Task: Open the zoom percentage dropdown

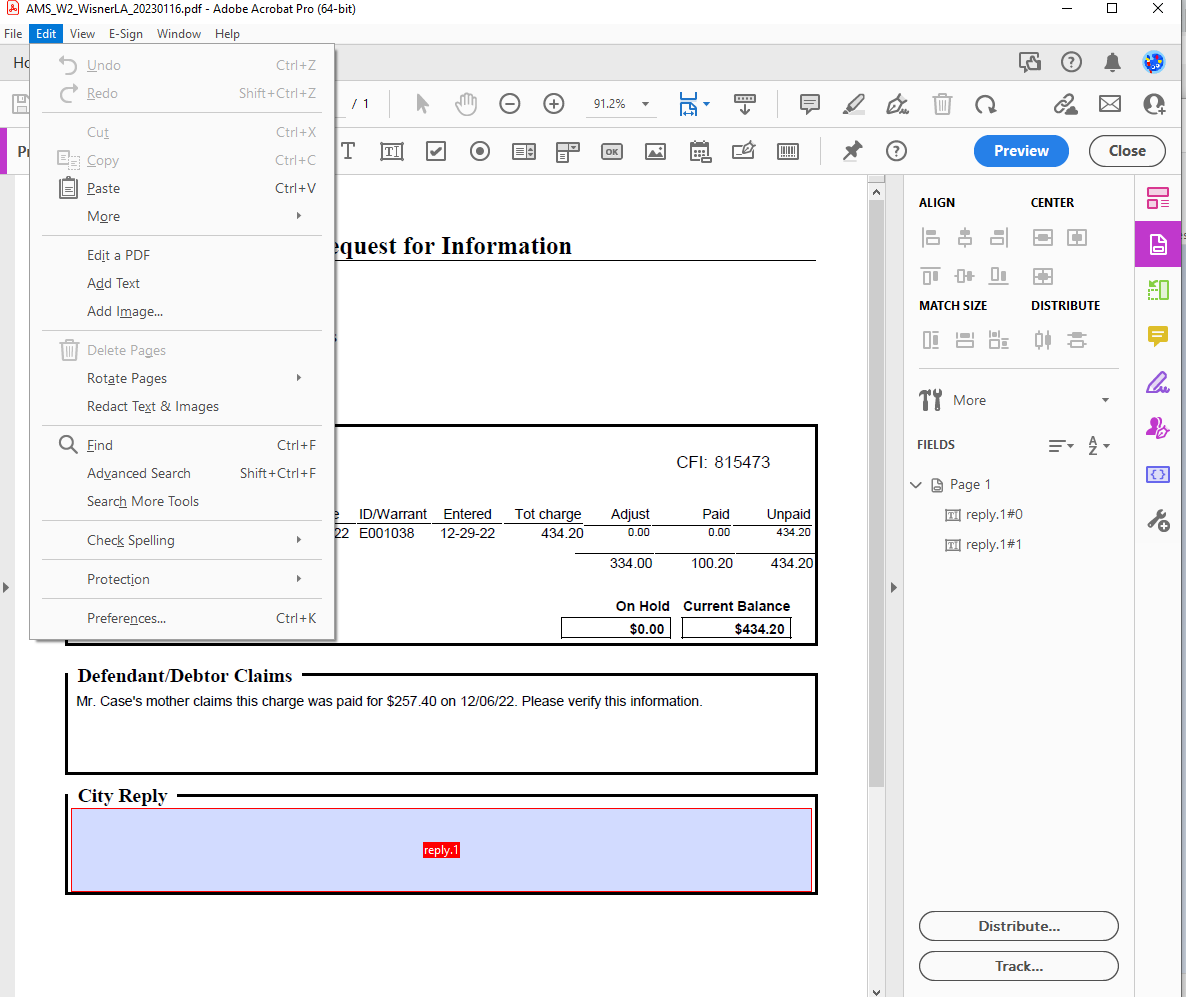Action: [645, 104]
